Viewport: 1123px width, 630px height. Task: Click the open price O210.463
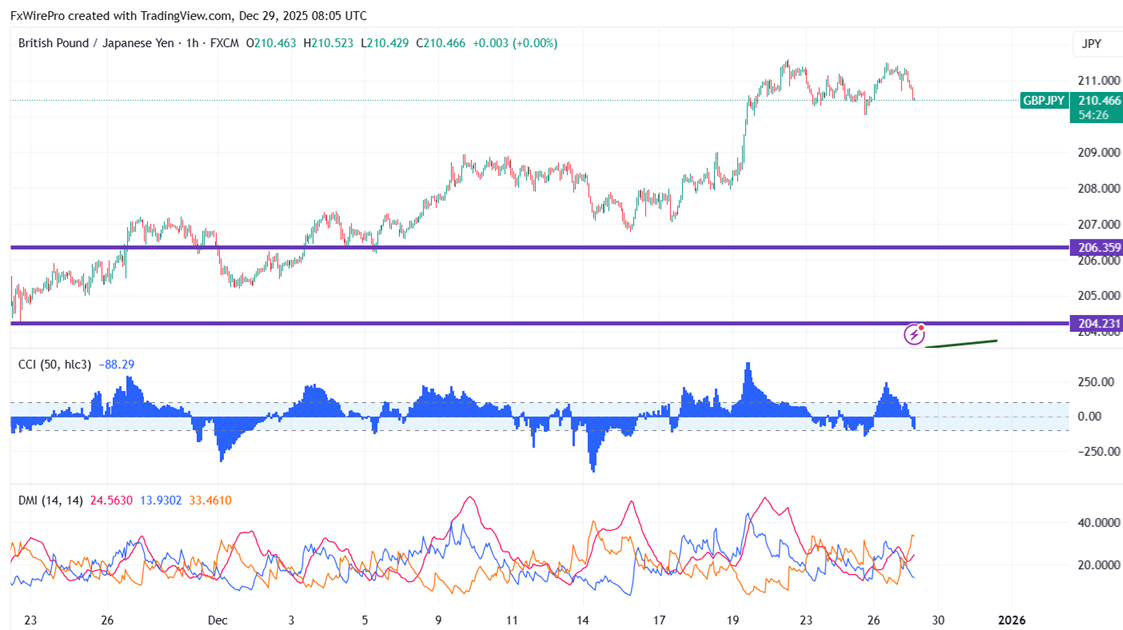(271, 43)
